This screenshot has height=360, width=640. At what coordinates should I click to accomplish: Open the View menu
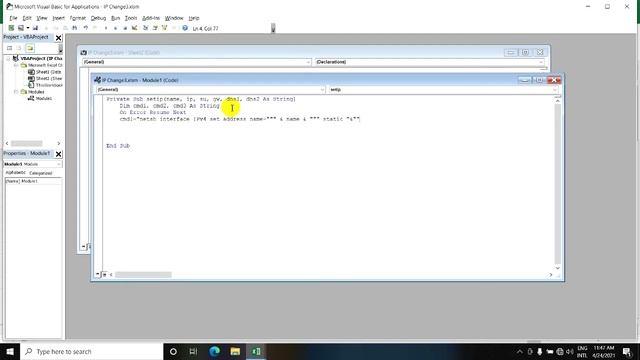(42, 18)
